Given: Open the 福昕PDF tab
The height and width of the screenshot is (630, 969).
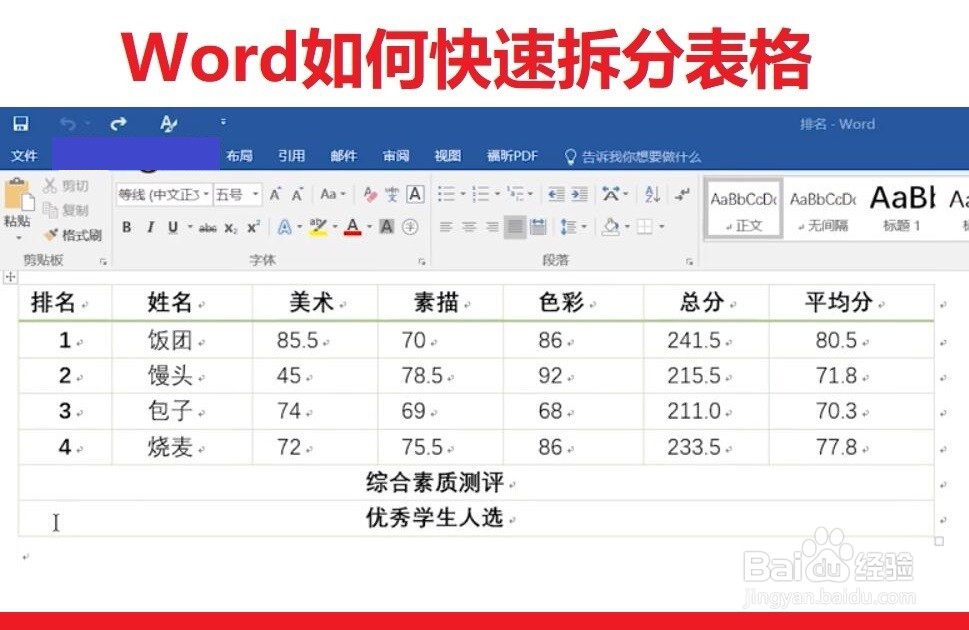Looking at the screenshot, I should pyautogui.click(x=512, y=156).
